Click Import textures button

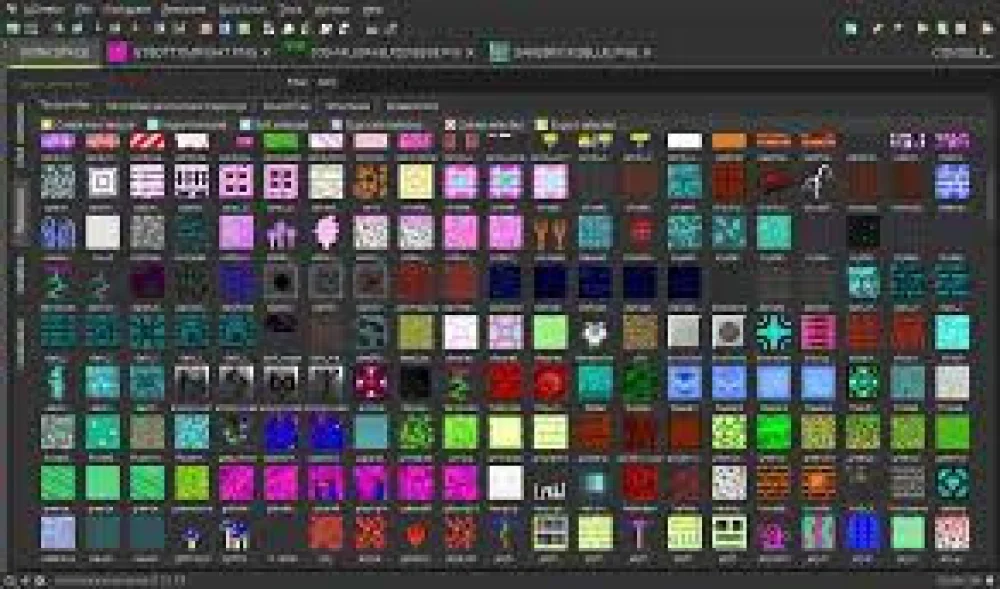pos(187,125)
